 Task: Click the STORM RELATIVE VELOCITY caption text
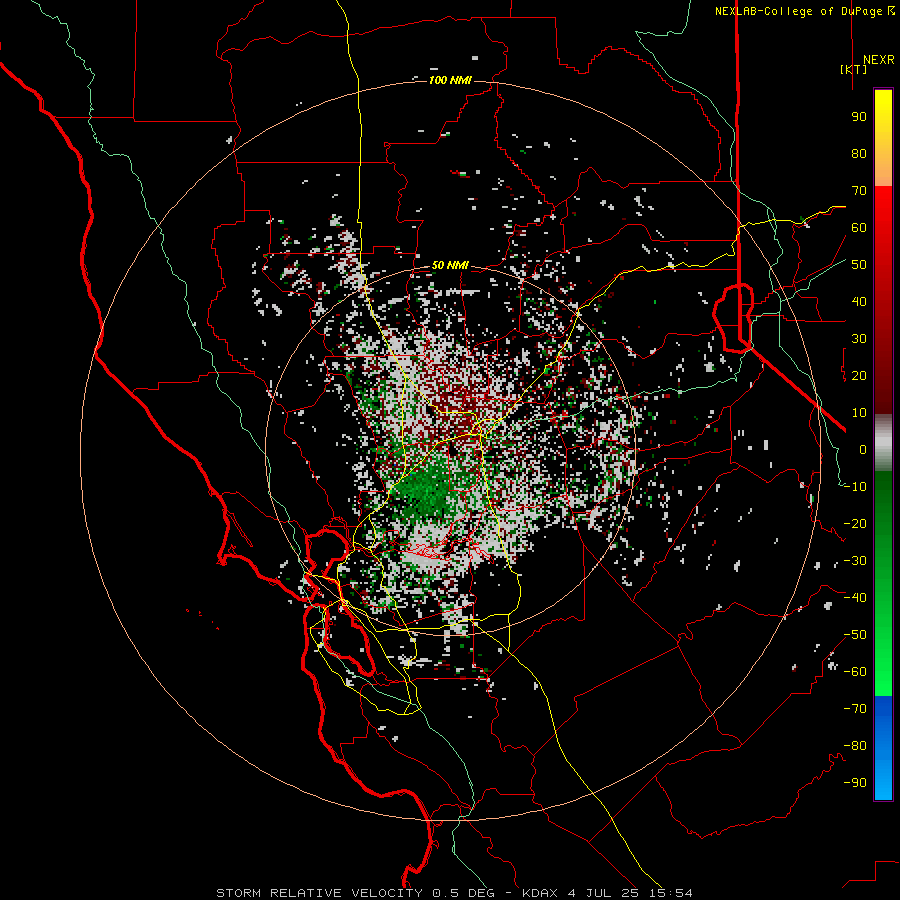coord(319,893)
